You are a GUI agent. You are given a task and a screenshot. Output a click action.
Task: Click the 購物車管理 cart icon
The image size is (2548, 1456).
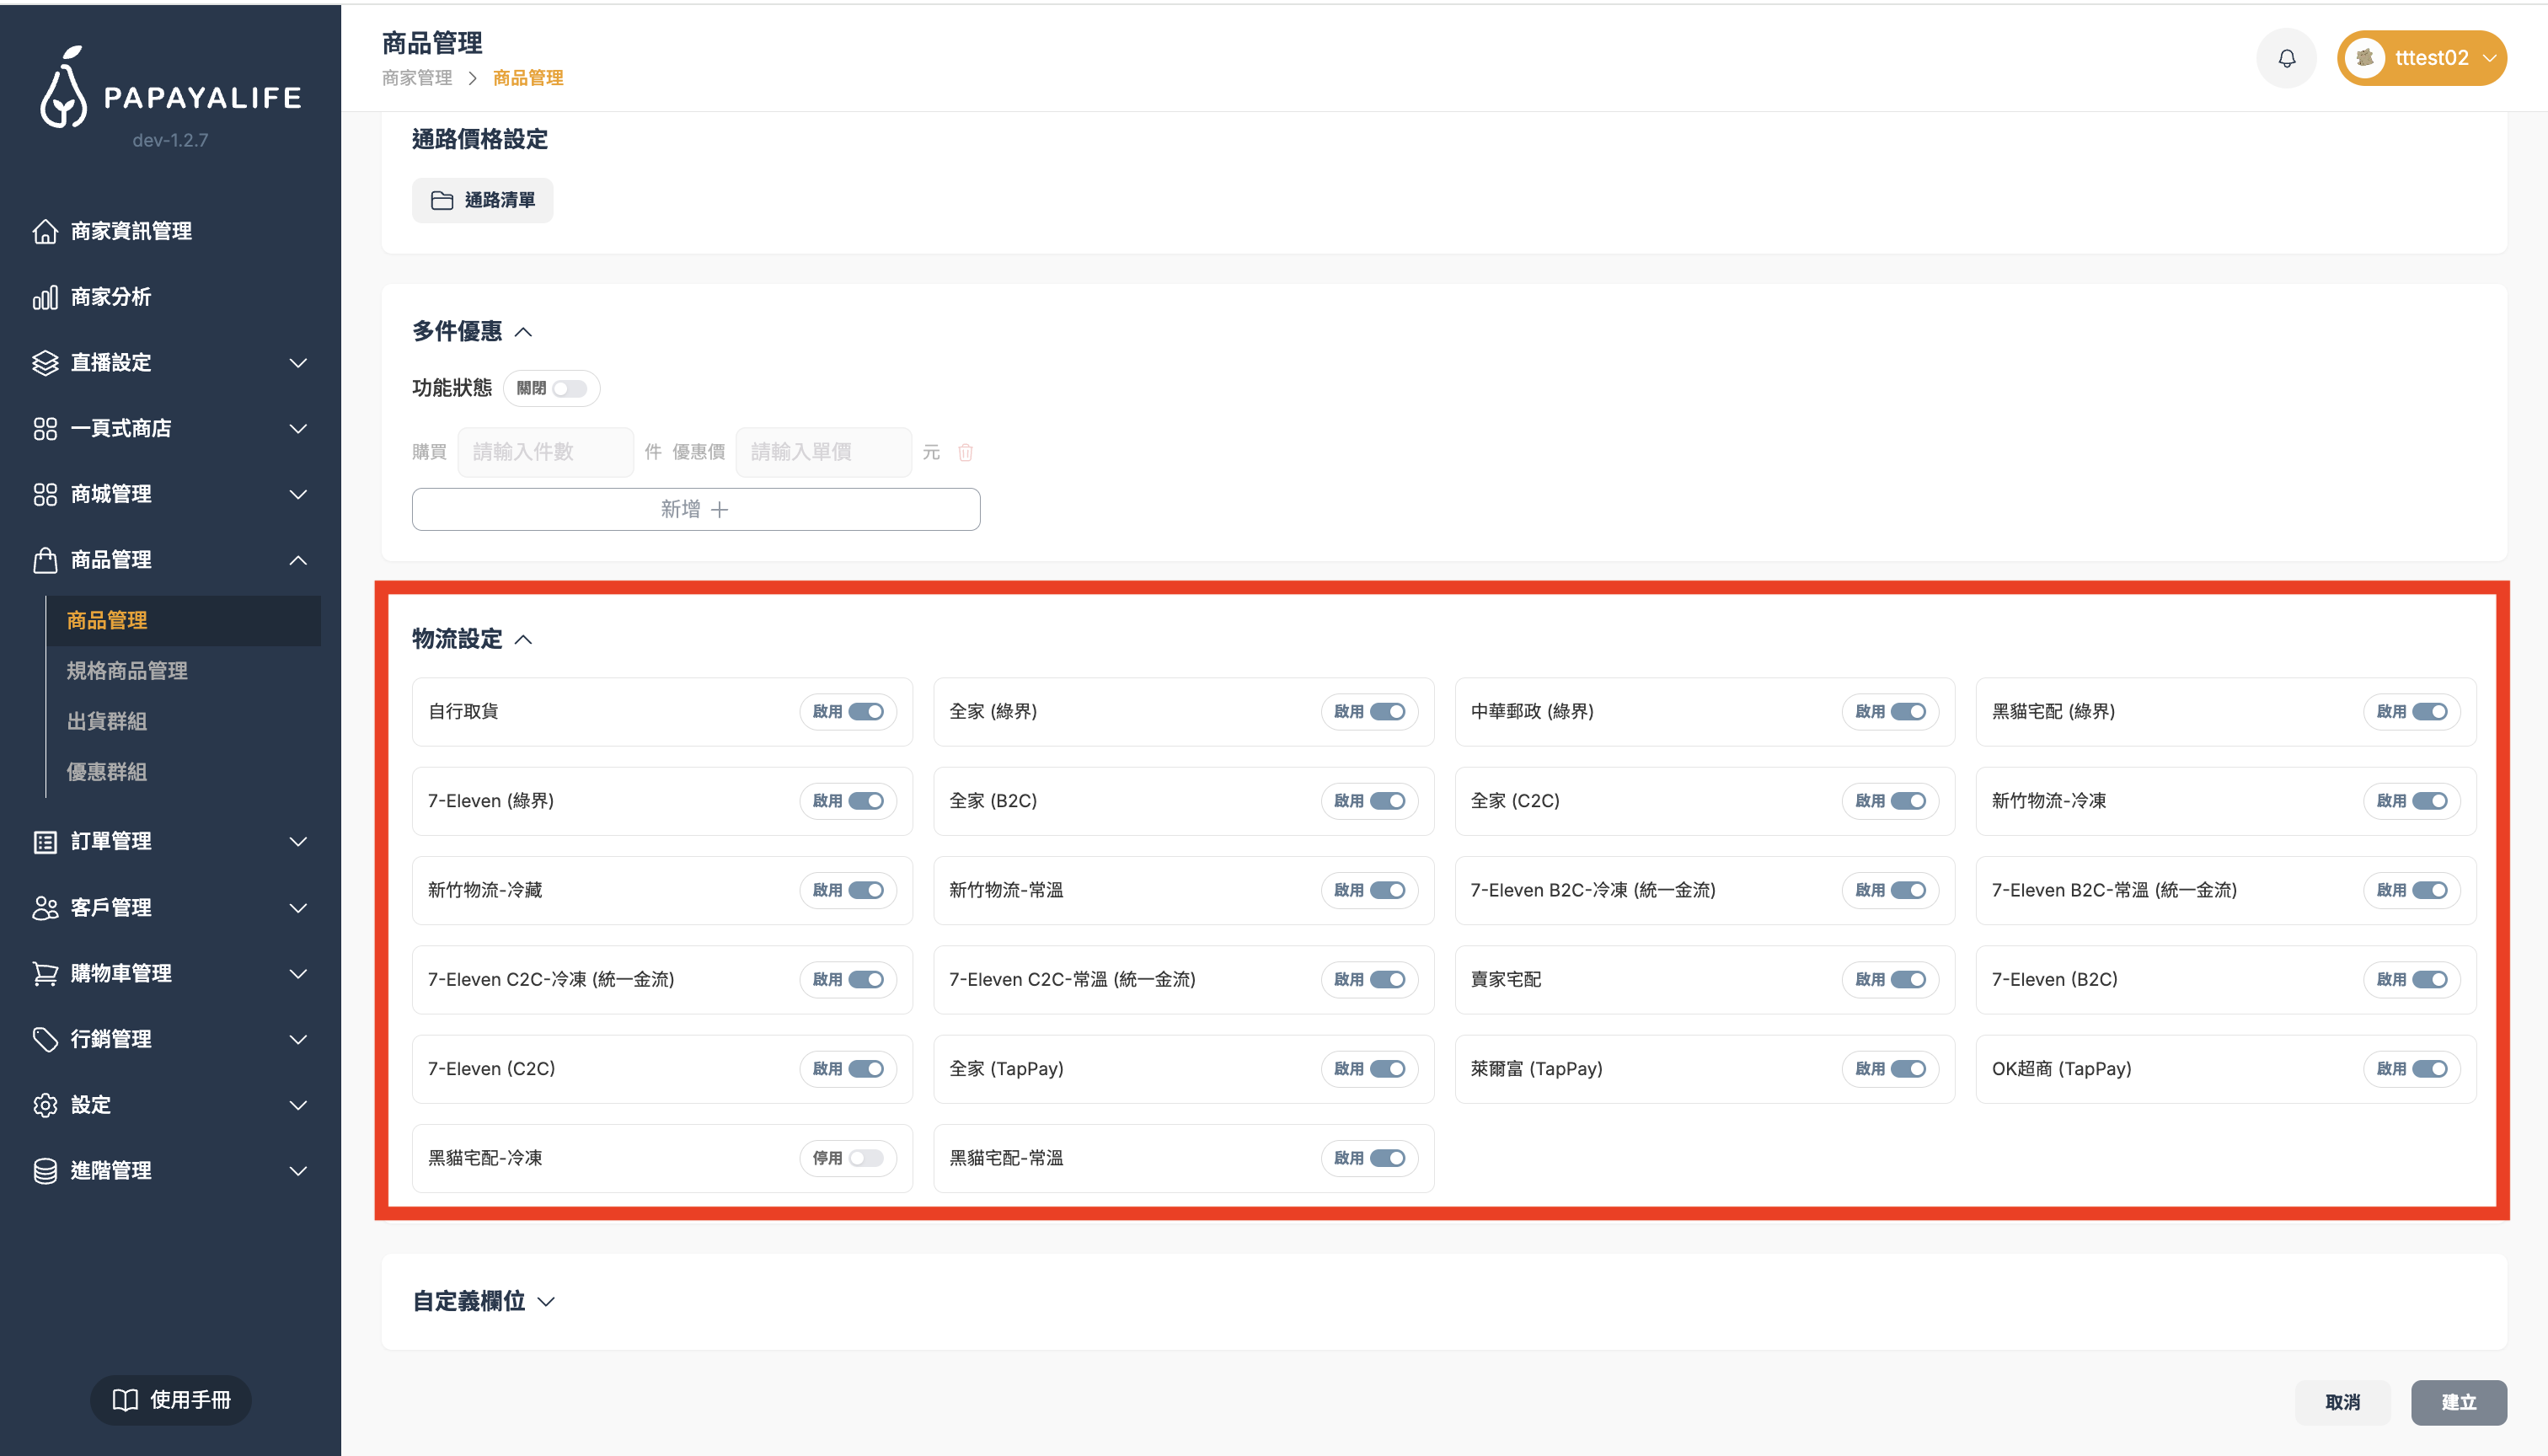point(45,973)
